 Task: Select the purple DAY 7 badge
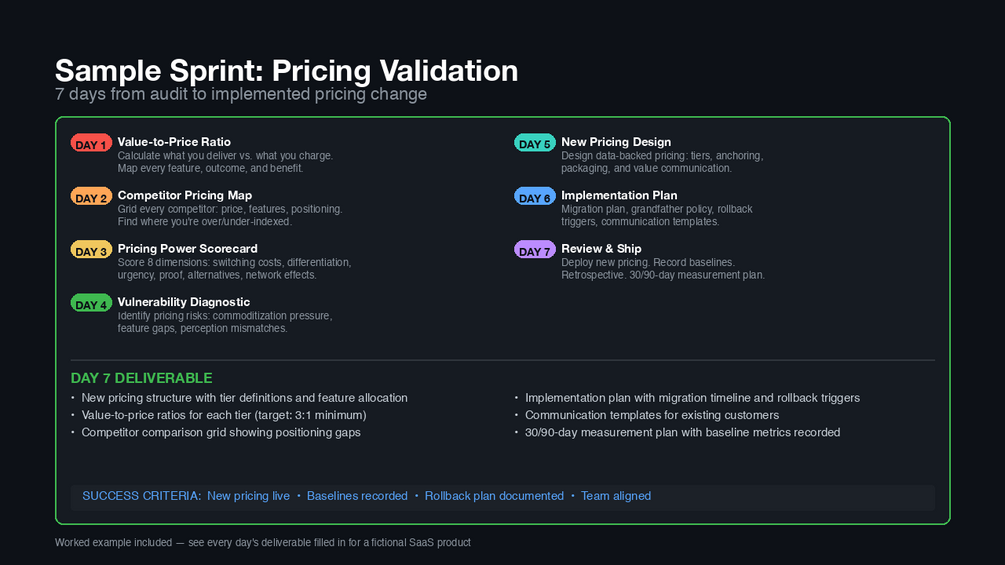[x=534, y=250]
